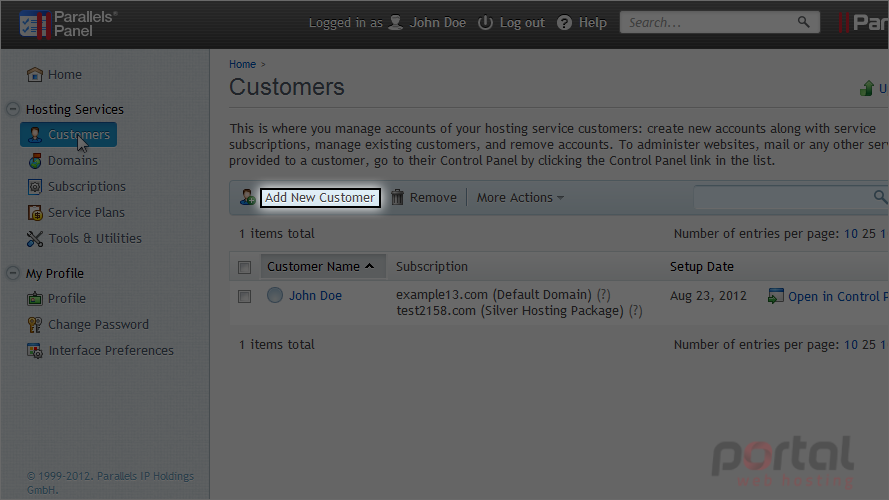
Task: Click the Change Password keys icon
Action: [x=35, y=325]
